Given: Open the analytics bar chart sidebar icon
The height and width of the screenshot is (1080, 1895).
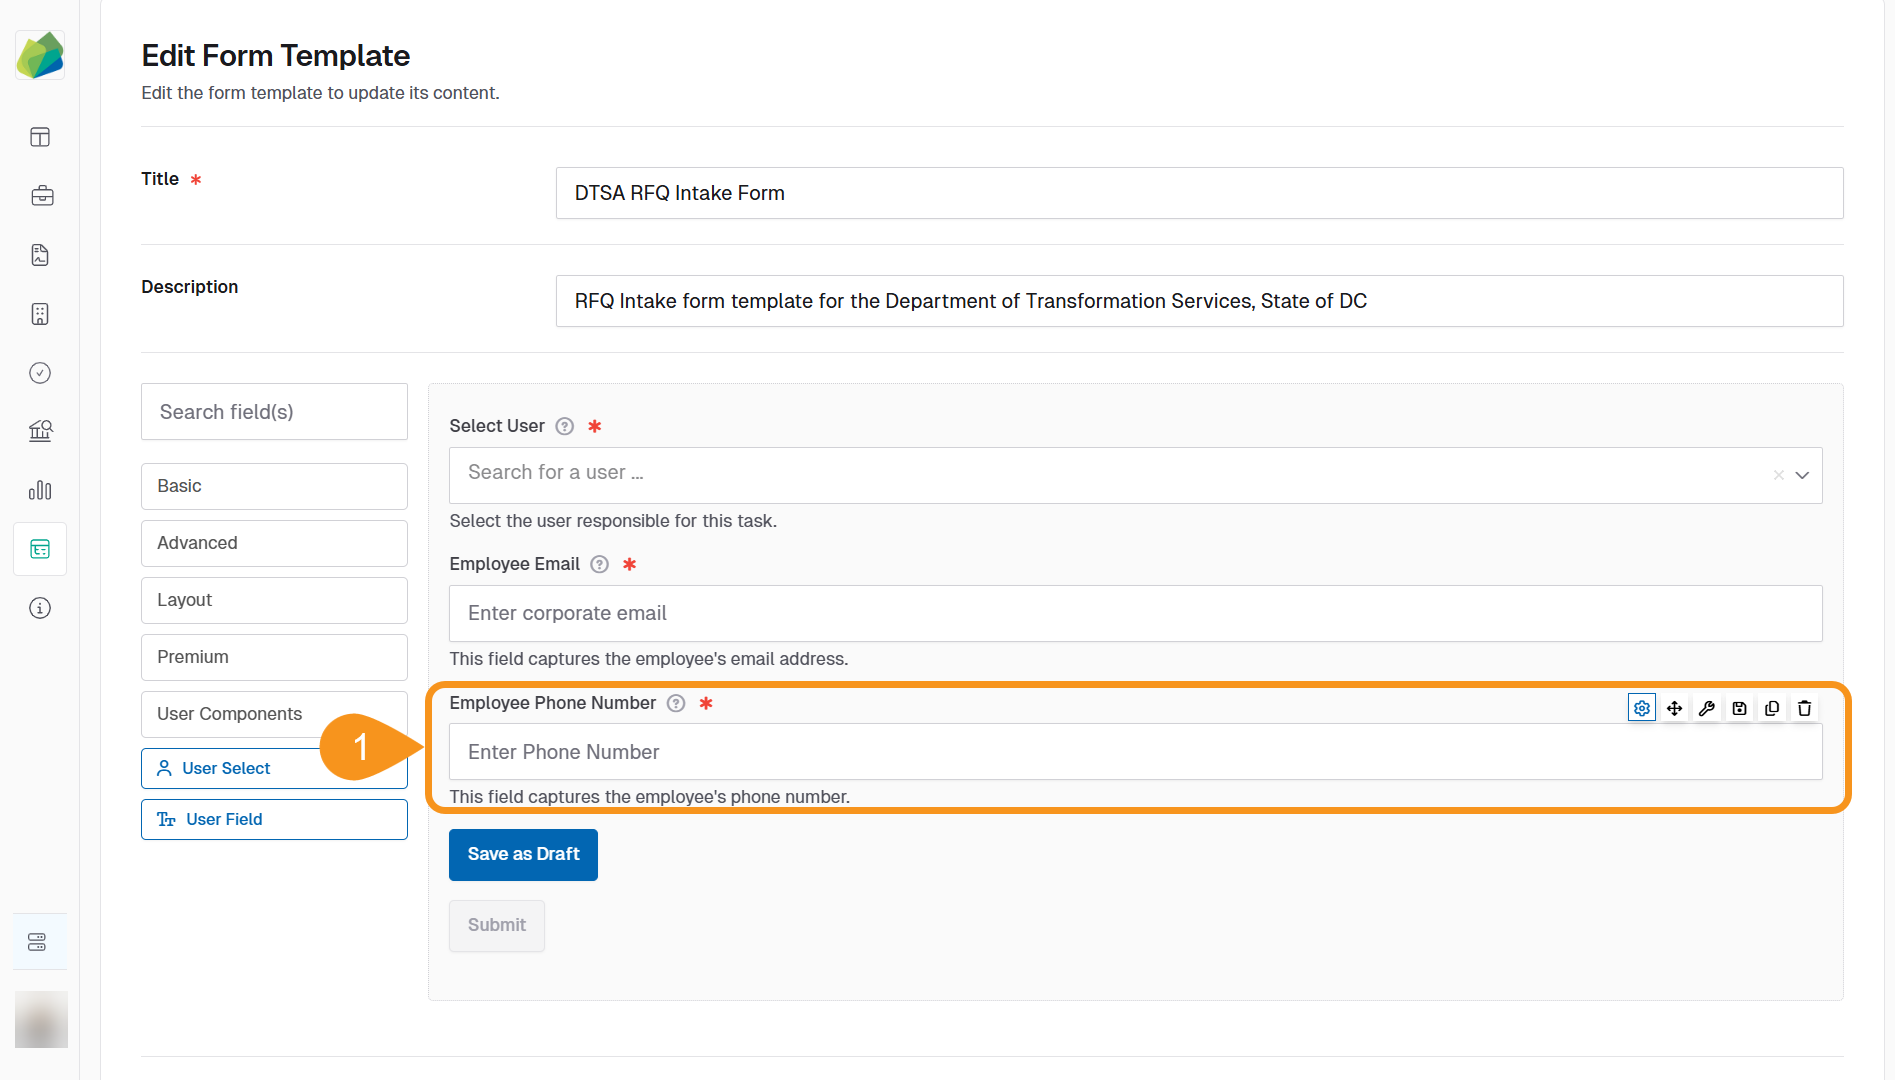Looking at the screenshot, I should pos(40,490).
